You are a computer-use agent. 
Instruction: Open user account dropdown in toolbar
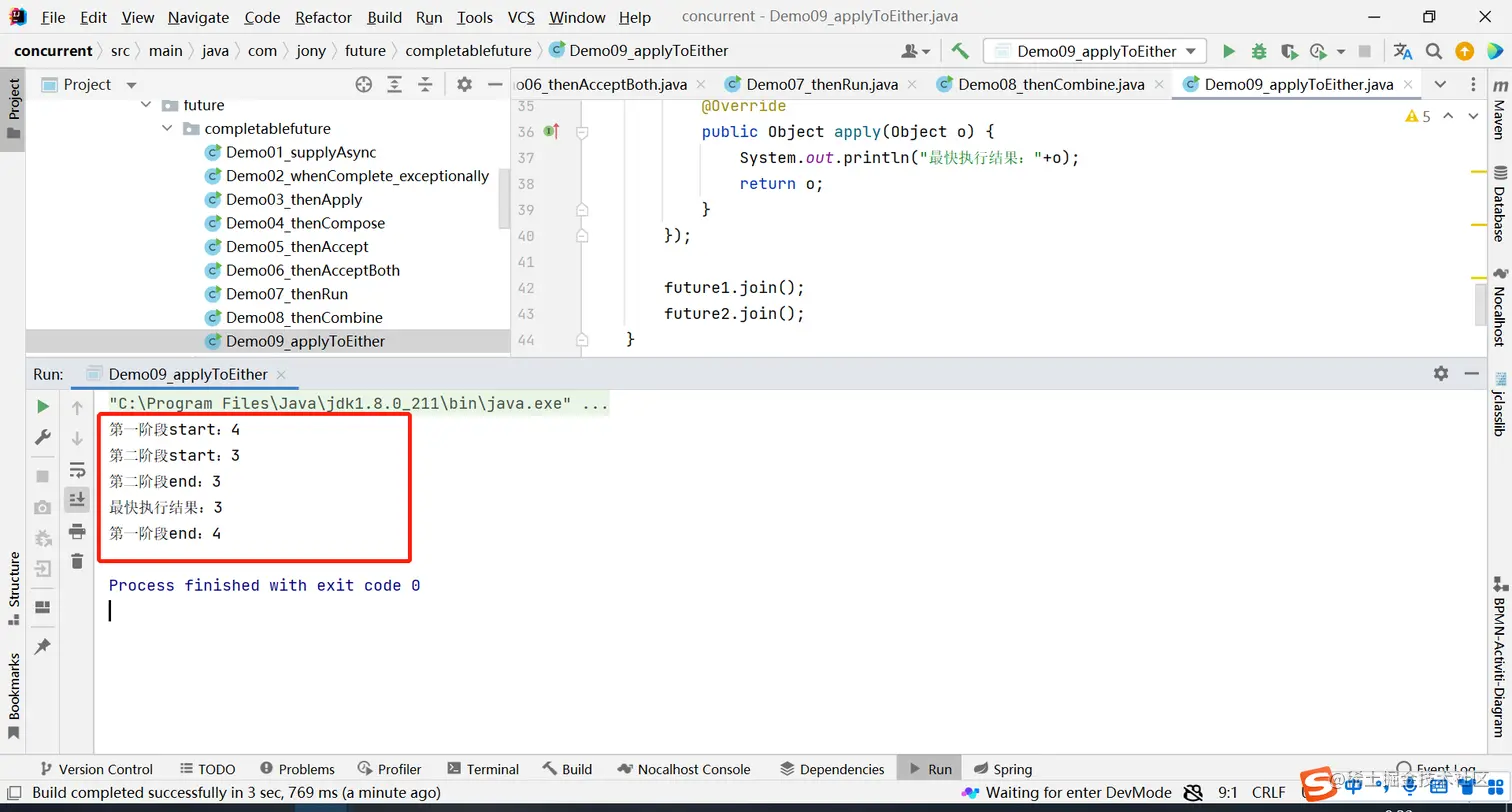(915, 51)
